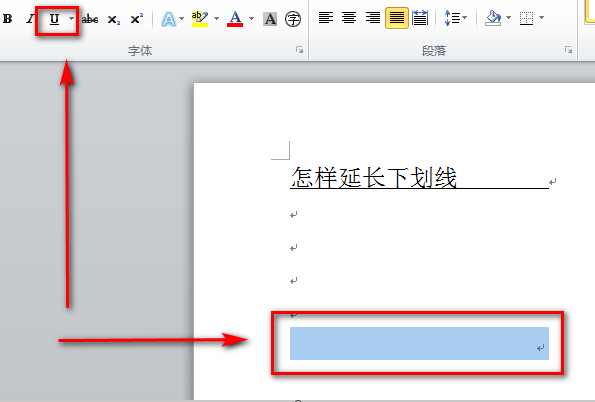Apply strikethrough to text
595x402 pixels.
click(x=90, y=19)
